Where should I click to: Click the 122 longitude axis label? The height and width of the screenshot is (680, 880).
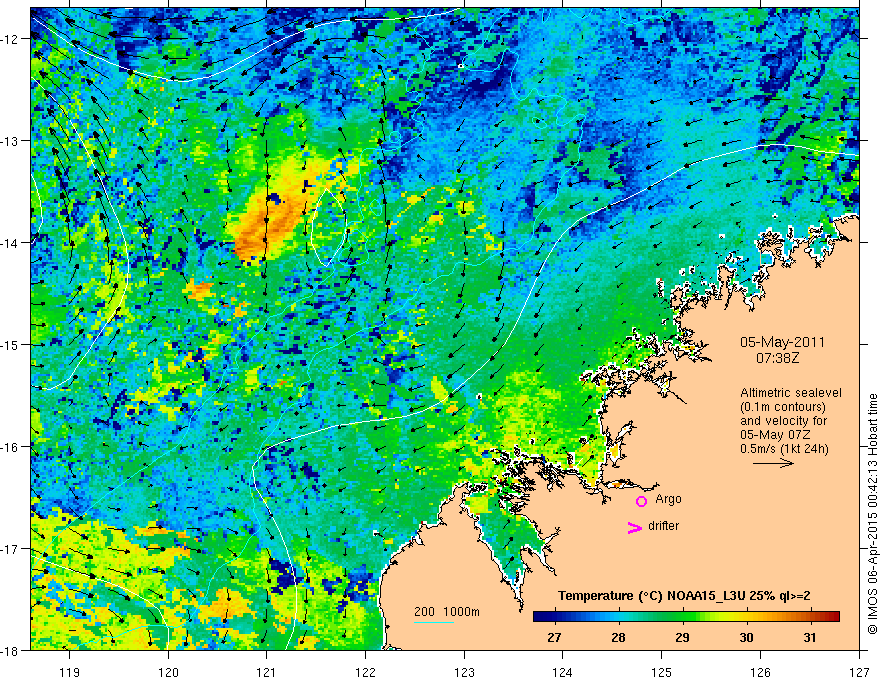coord(365,672)
